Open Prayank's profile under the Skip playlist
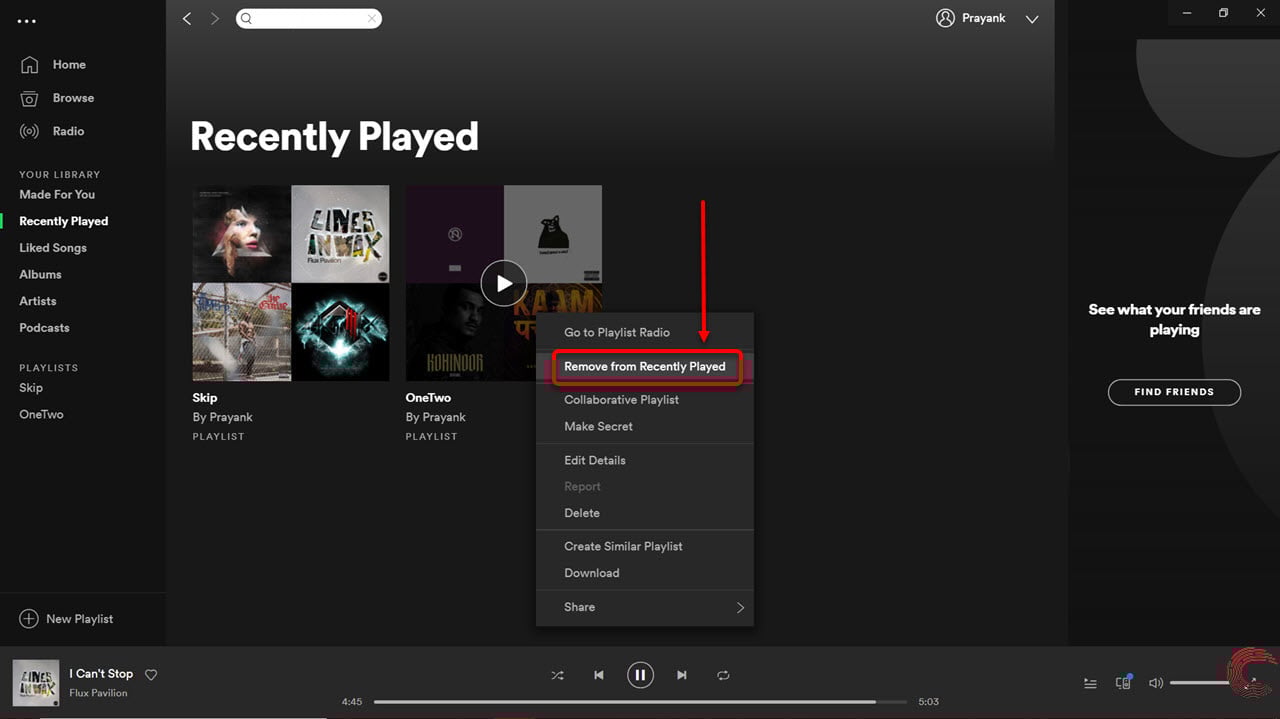This screenshot has height=719, width=1280. (x=231, y=417)
